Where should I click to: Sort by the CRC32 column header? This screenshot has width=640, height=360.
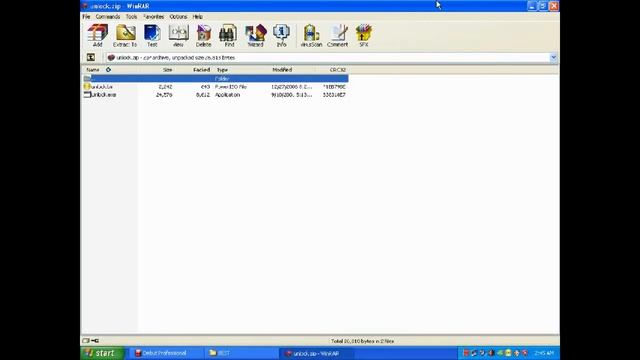click(338, 70)
